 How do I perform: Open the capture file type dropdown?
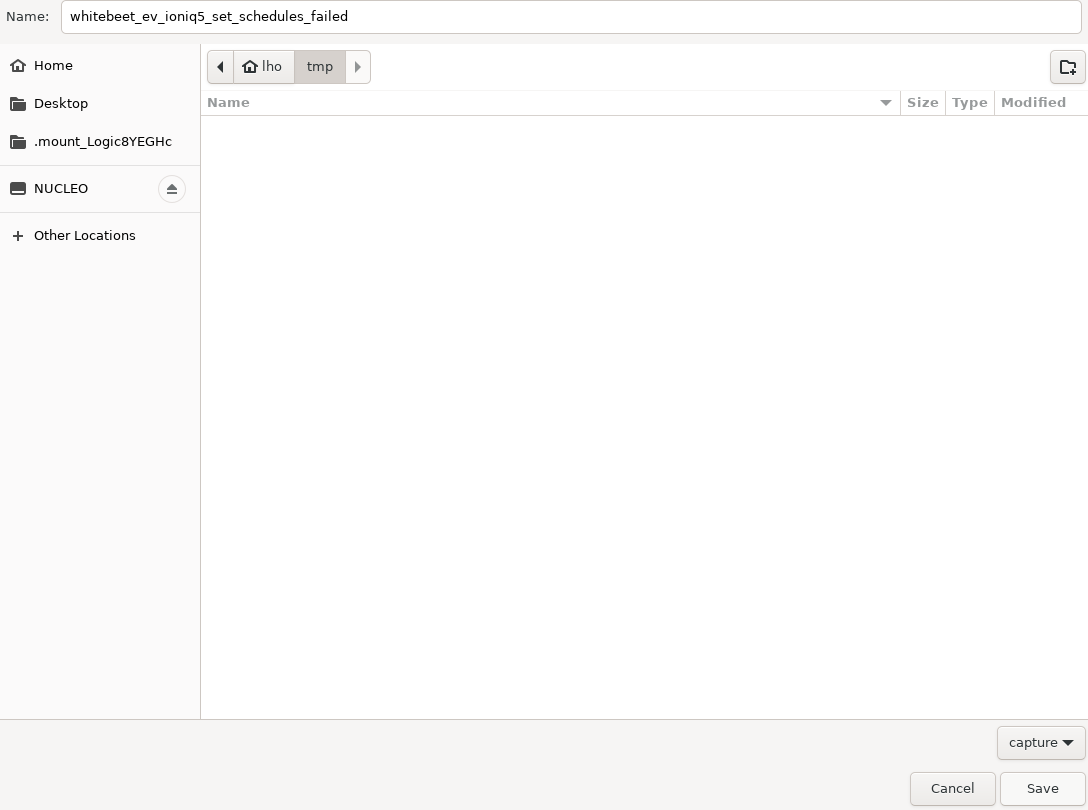1040,743
